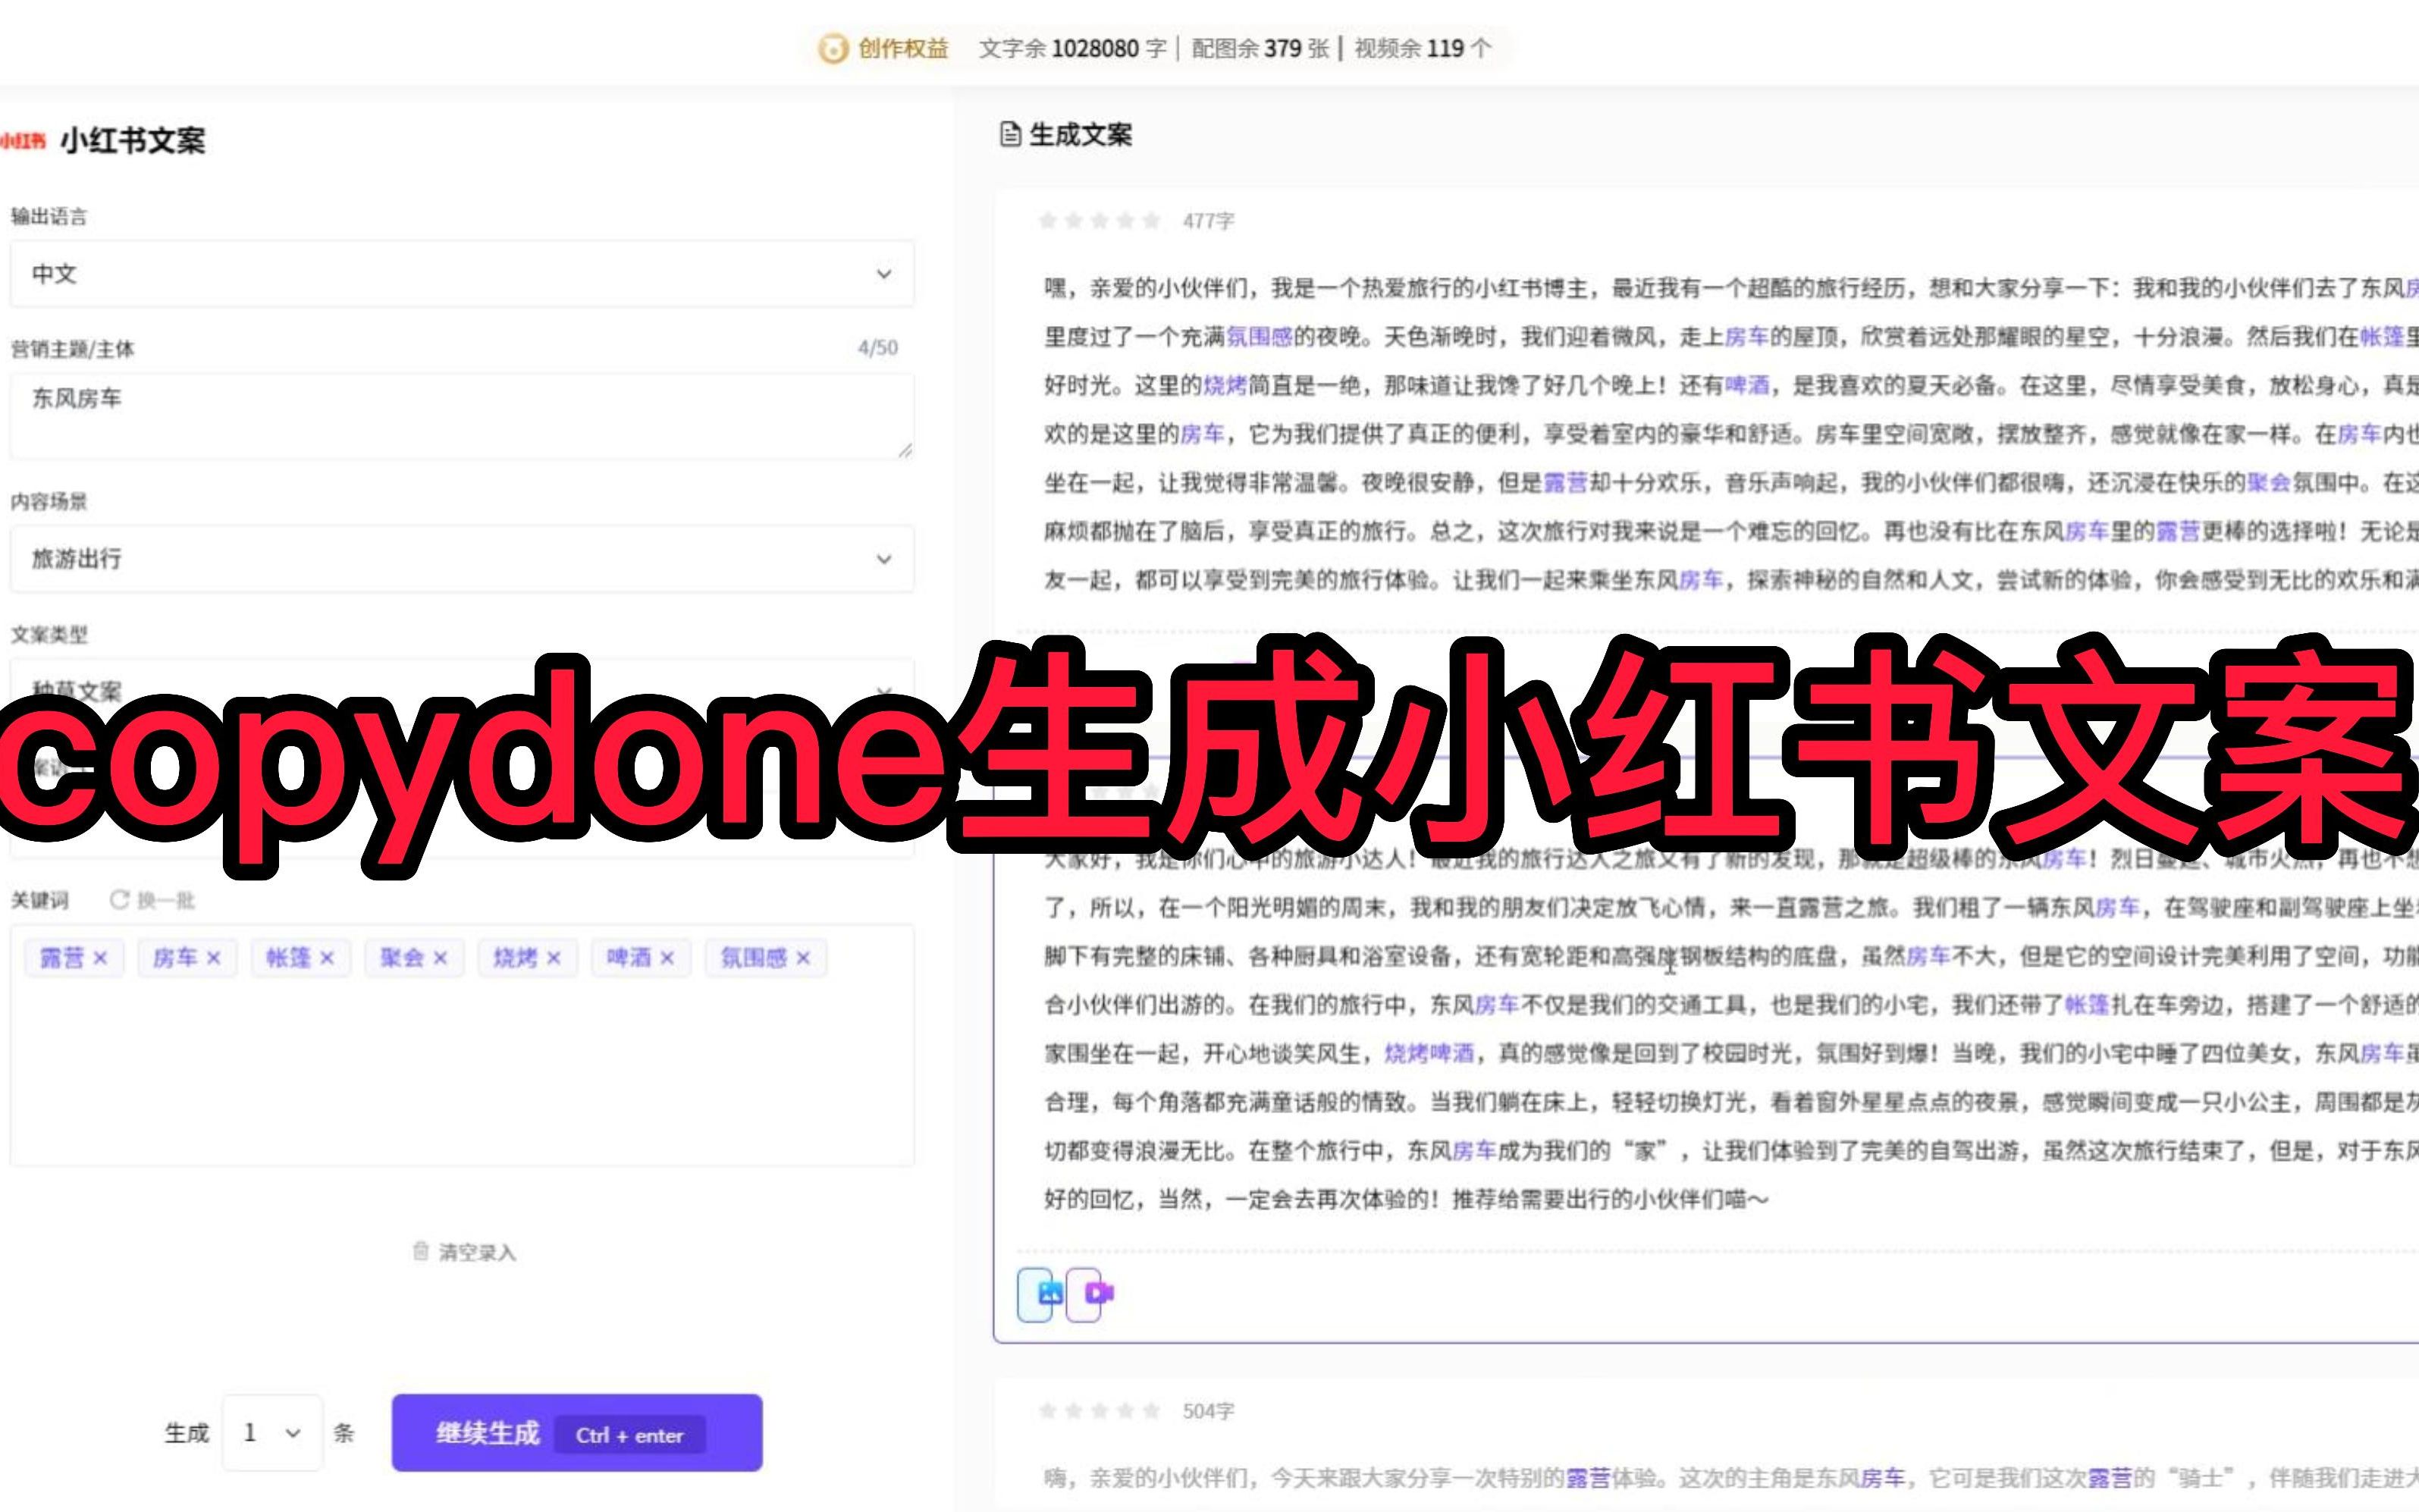Click the third star of the 477字 copy
The image size is (2419, 1512).
tap(1099, 220)
